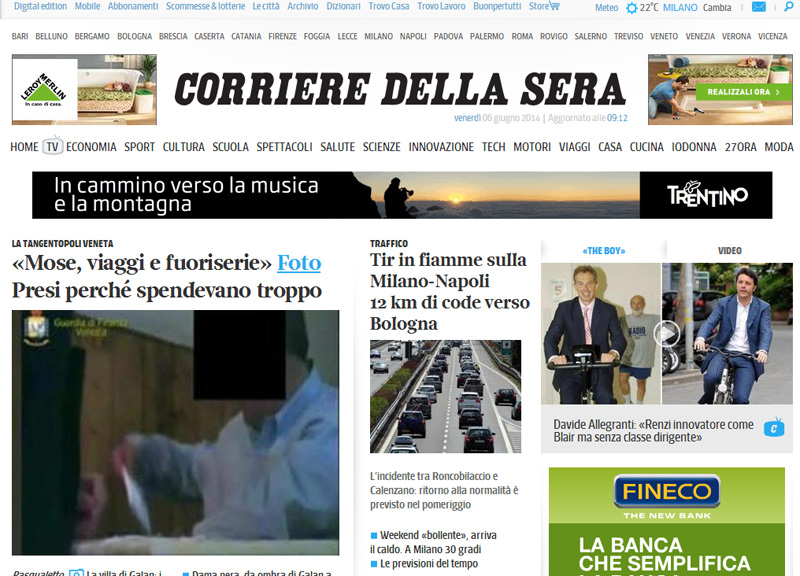Play the Renzi video thumbnail
The image size is (800, 576).
(667, 333)
